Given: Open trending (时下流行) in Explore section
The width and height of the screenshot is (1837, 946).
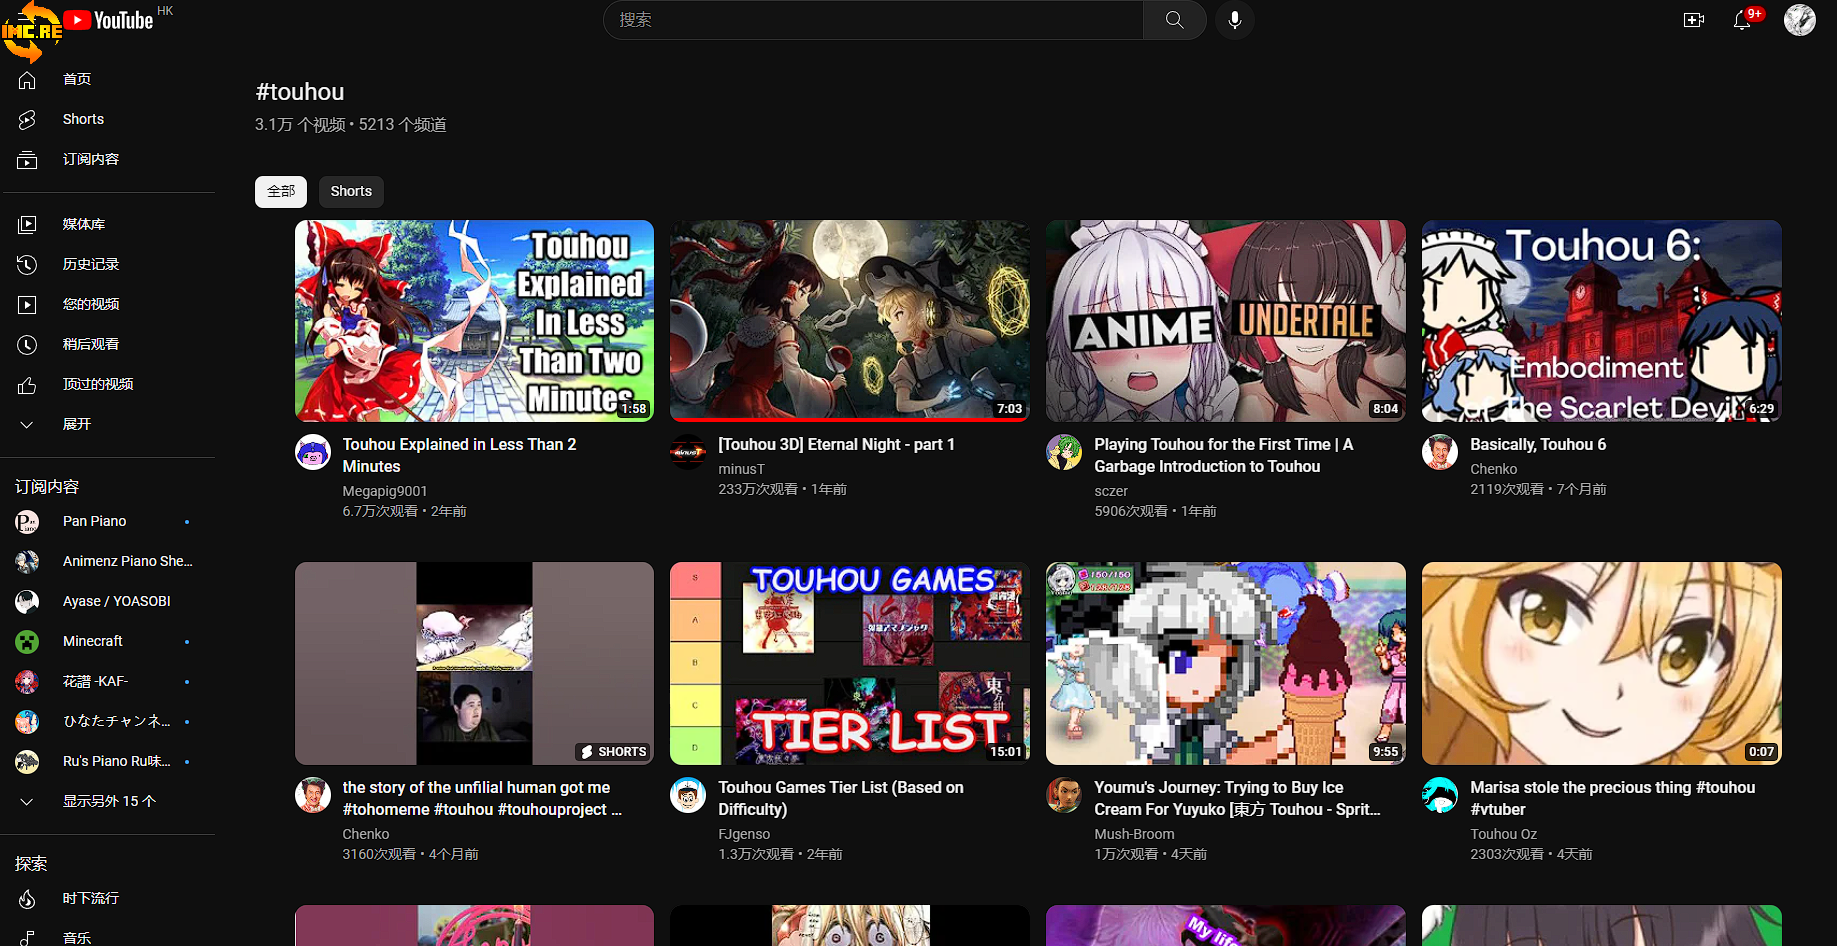Looking at the screenshot, I should point(90,898).
